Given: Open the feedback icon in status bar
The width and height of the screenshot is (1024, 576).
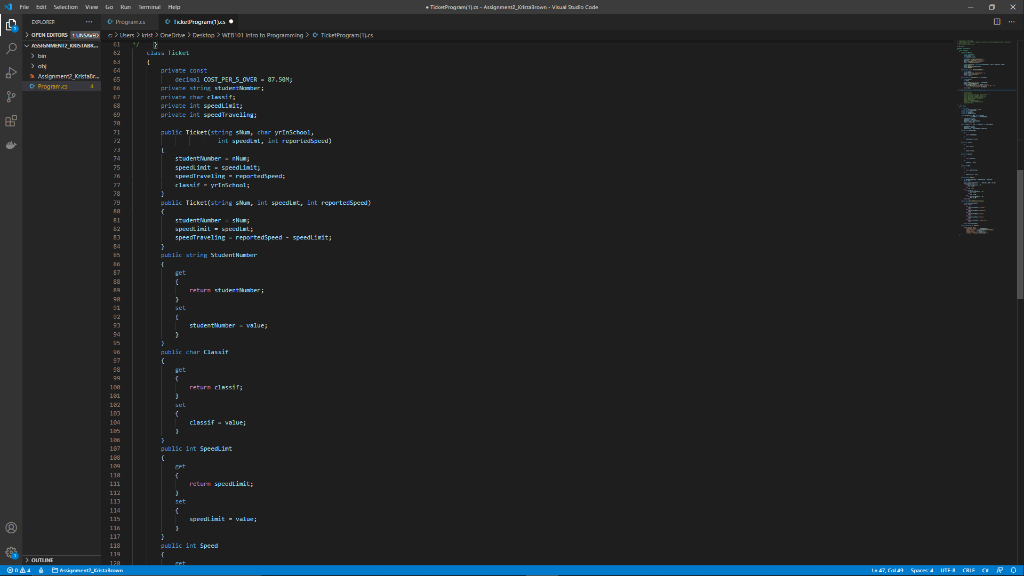Looking at the screenshot, I should [x=1000, y=570].
